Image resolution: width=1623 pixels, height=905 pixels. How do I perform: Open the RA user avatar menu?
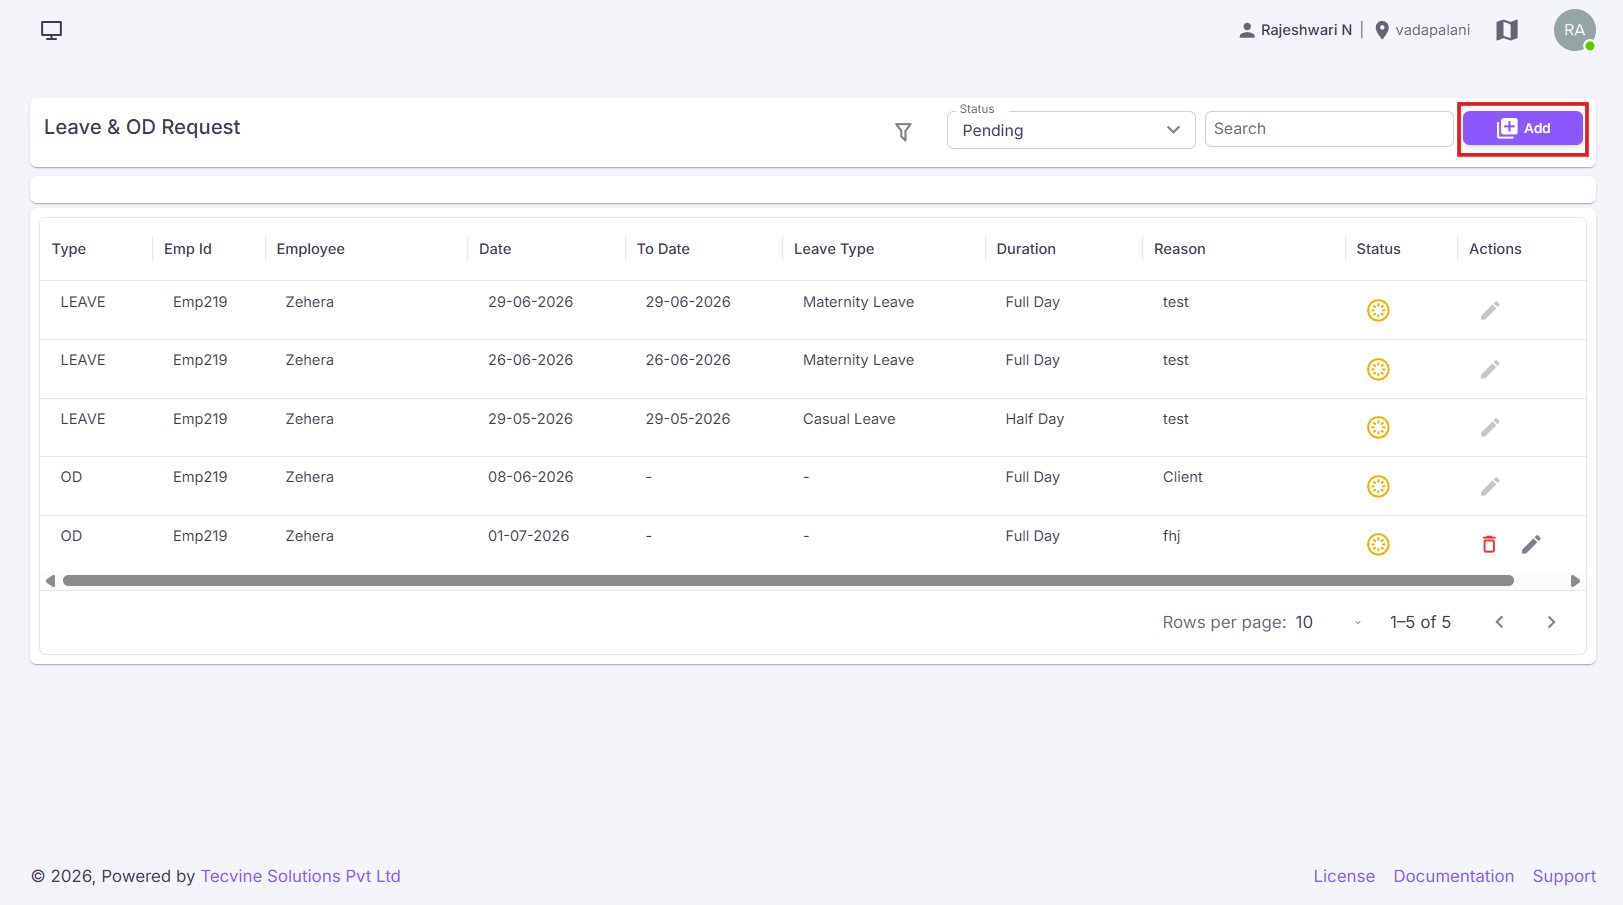pyautogui.click(x=1574, y=30)
